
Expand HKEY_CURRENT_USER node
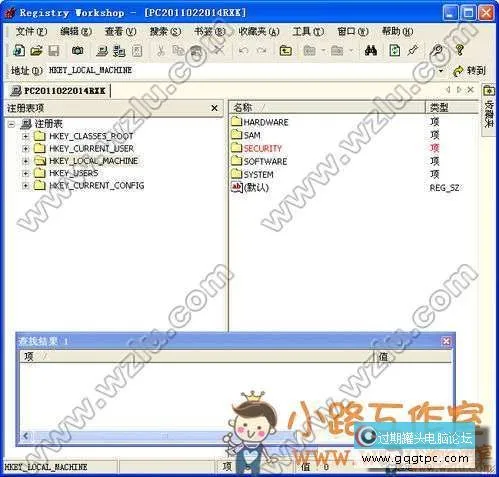(25, 149)
